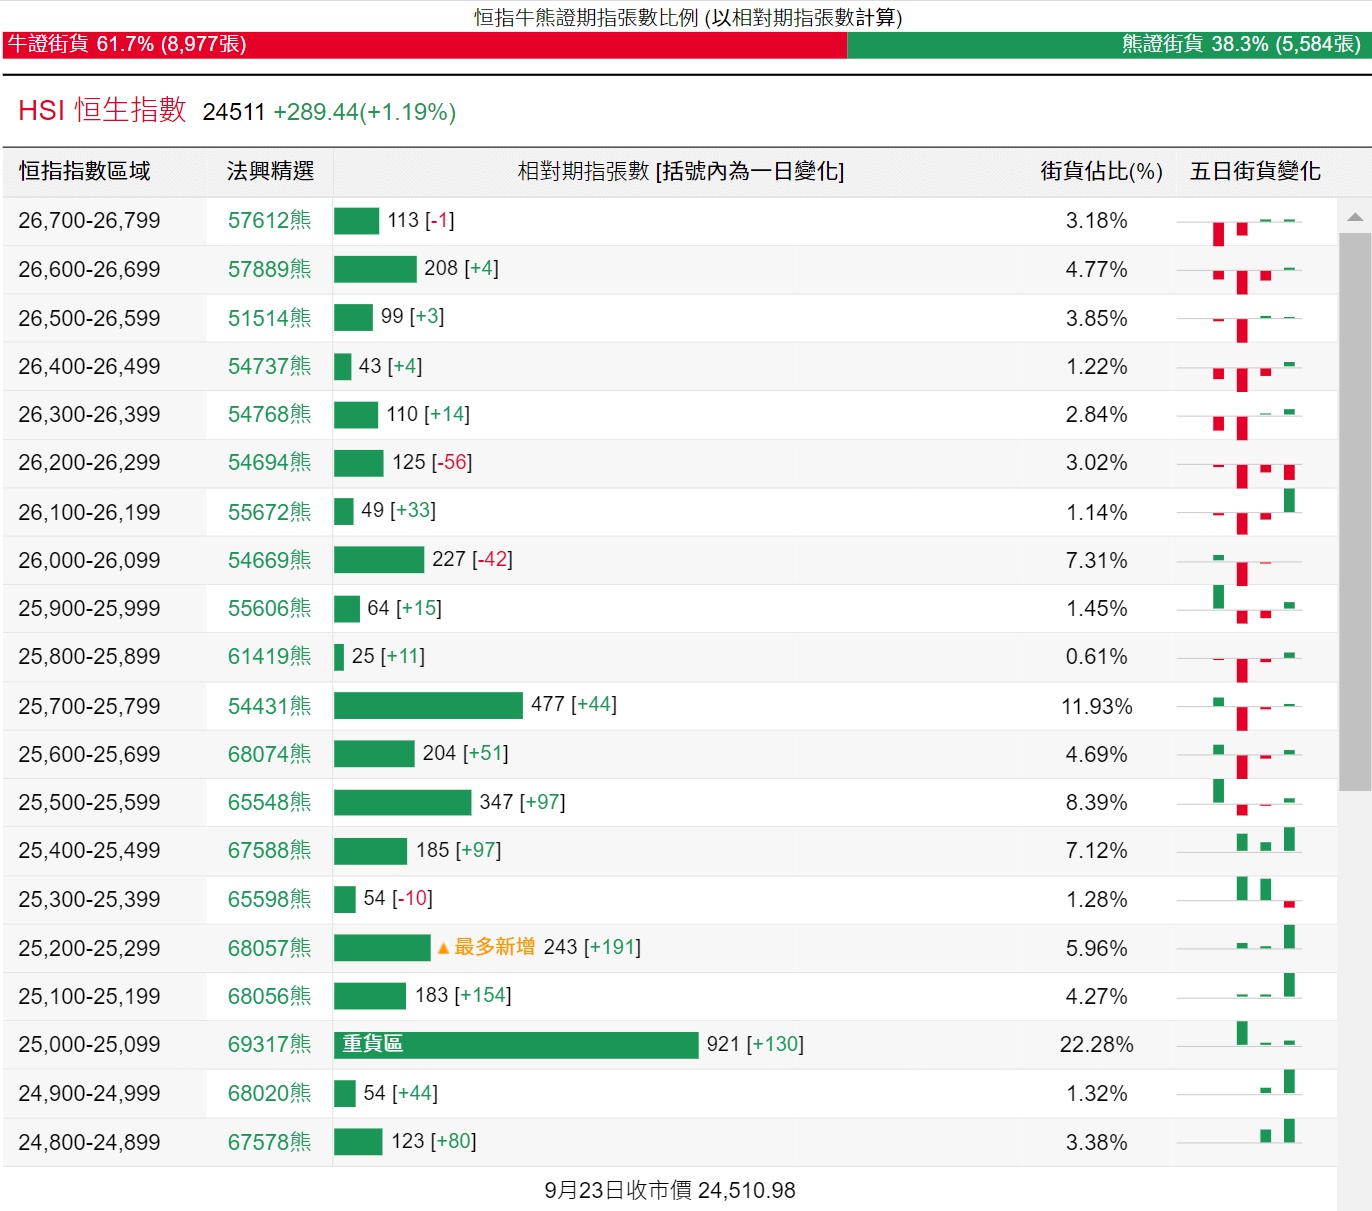
Task: Click the scrollbar up arrow
Action: point(1355,217)
